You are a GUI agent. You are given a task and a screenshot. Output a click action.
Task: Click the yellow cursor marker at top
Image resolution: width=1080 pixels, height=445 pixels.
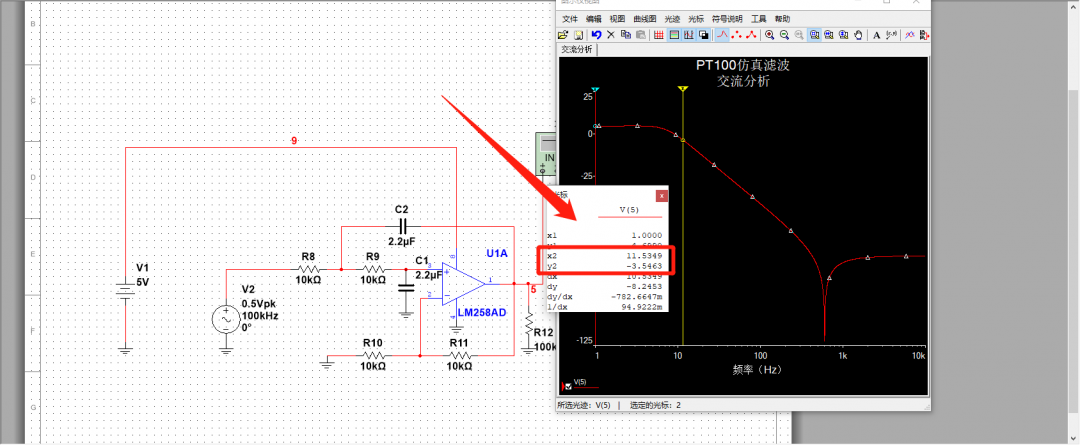point(683,90)
